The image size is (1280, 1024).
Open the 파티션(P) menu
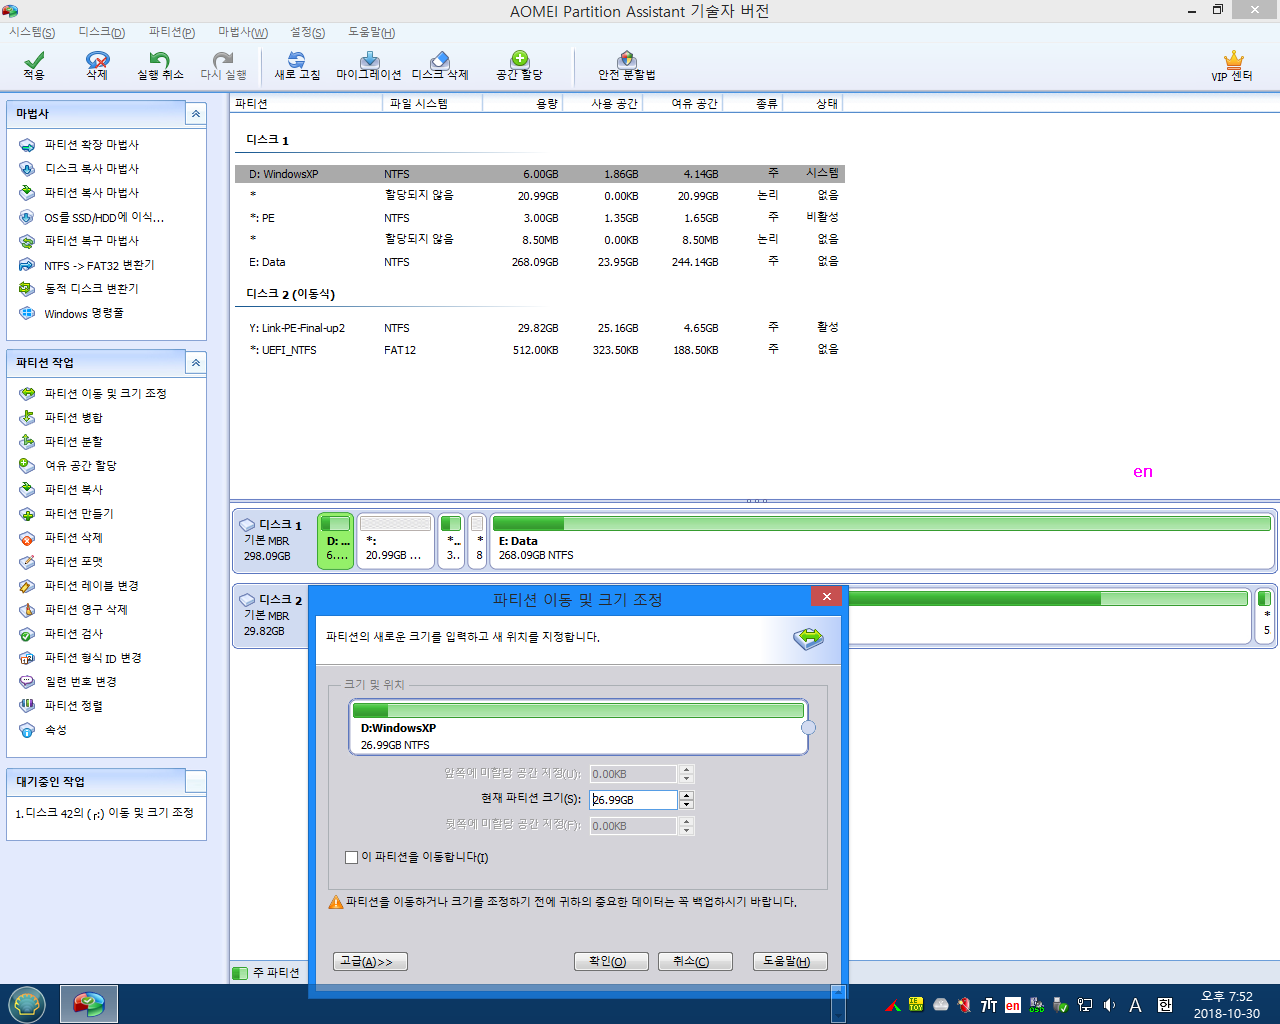tap(172, 32)
